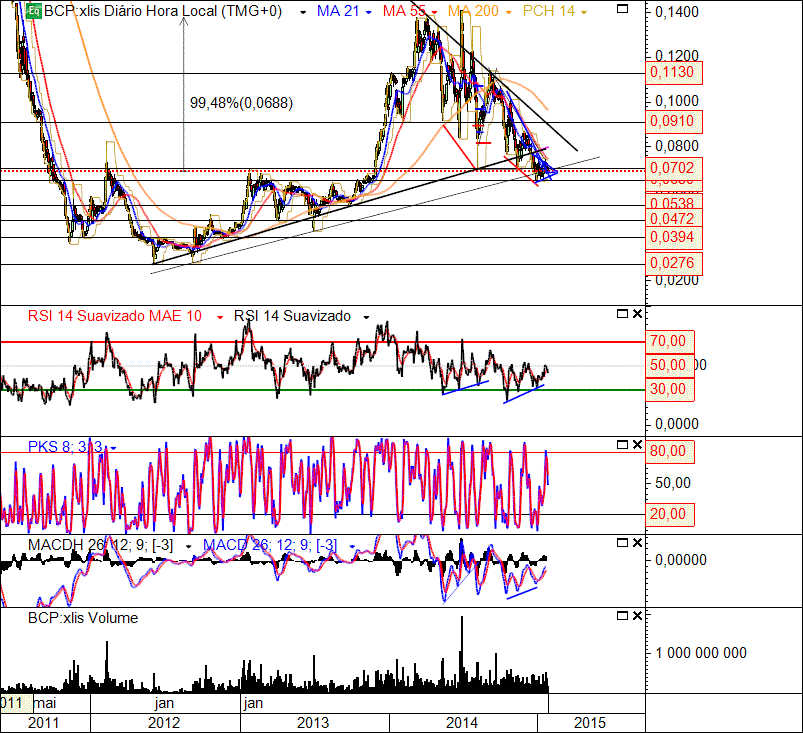The height and width of the screenshot is (733, 803).
Task: Expand the RSI 14 Suavizado options arrow
Action: (x=366, y=317)
